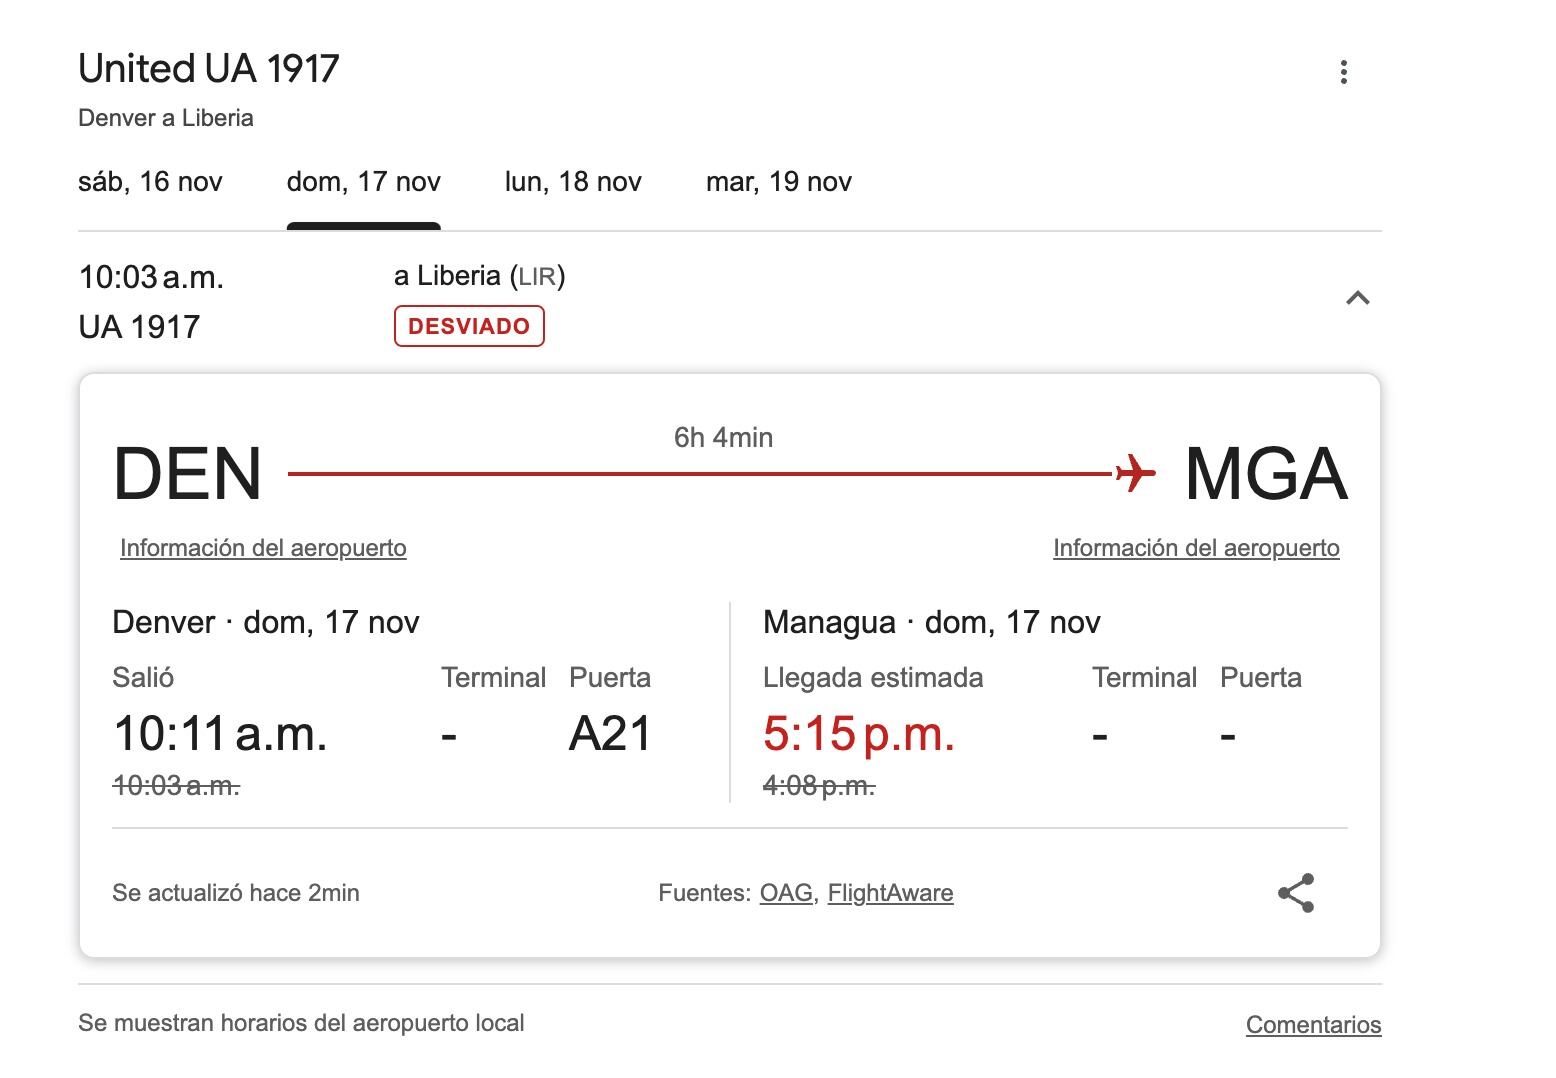Switch to mar, 19 nov tab
This screenshot has width=1556, height=1078.
(778, 182)
